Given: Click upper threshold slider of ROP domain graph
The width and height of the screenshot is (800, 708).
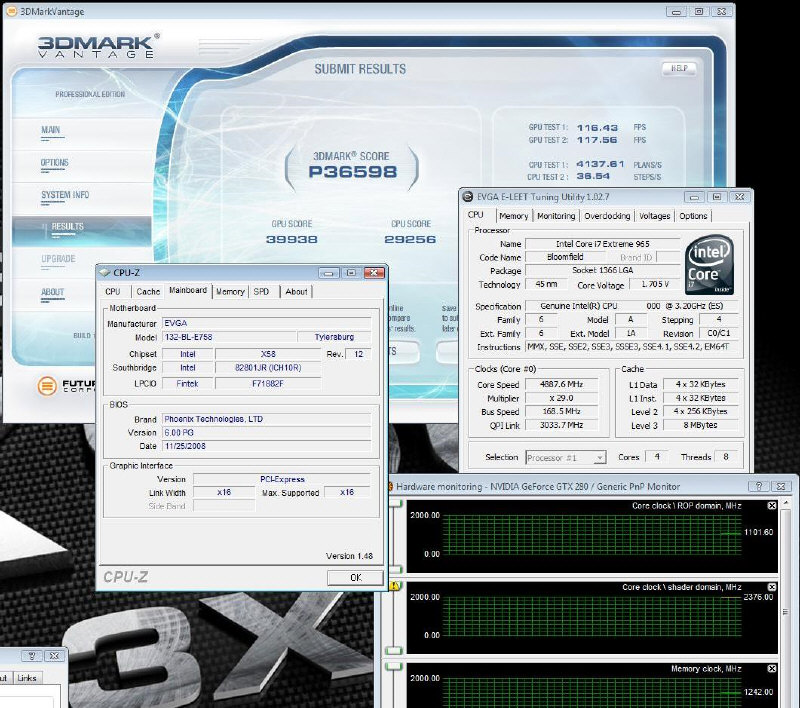Looking at the screenshot, I should point(395,503).
